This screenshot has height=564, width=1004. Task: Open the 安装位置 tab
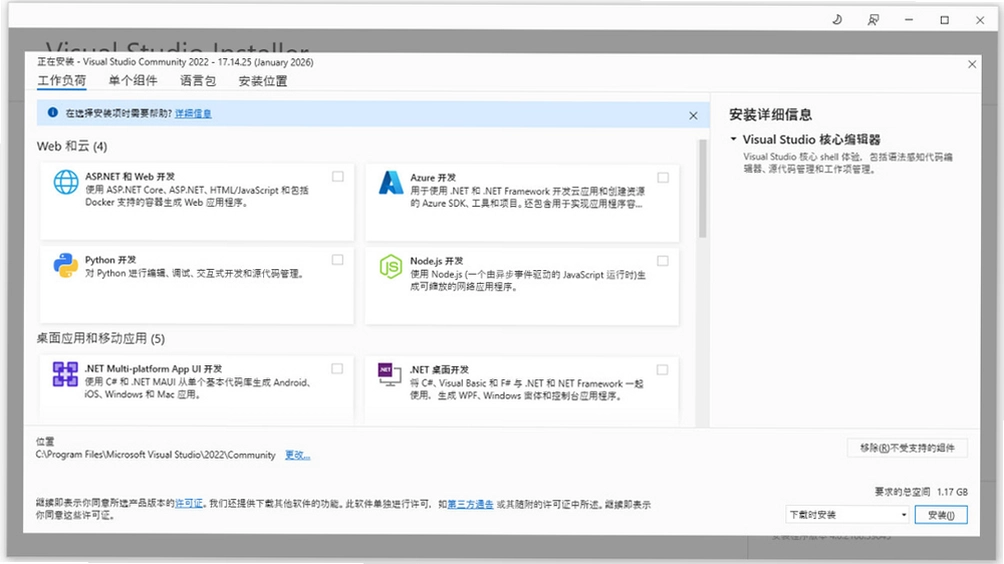263,81
